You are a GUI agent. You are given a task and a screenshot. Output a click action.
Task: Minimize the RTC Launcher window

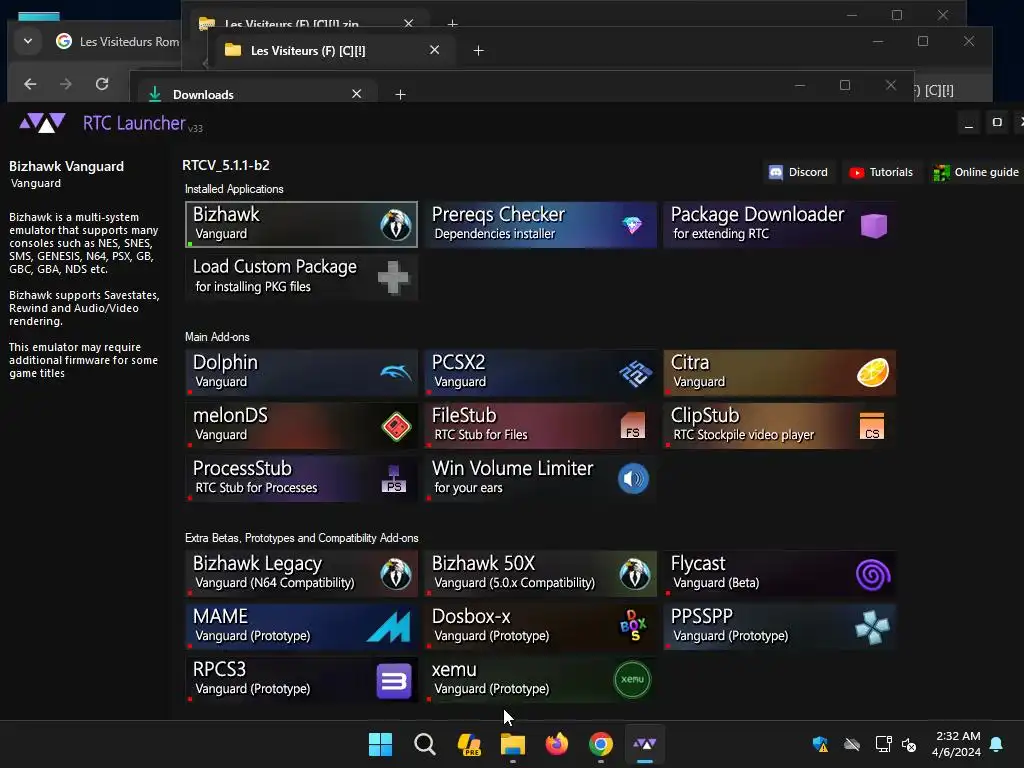[969, 123]
